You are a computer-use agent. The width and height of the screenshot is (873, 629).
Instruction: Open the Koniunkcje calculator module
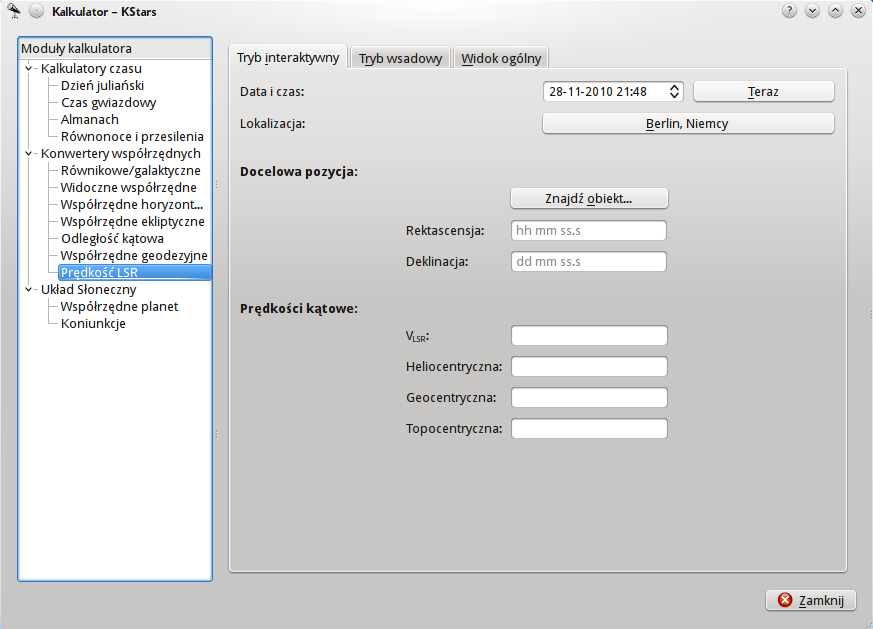tap(93, 324)
